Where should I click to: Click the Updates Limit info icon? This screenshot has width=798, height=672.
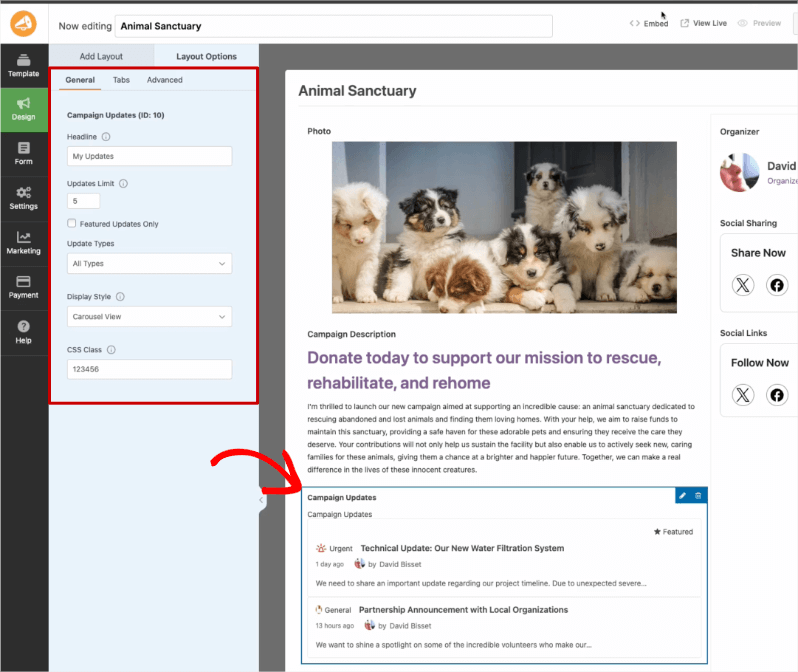[123, 183]
